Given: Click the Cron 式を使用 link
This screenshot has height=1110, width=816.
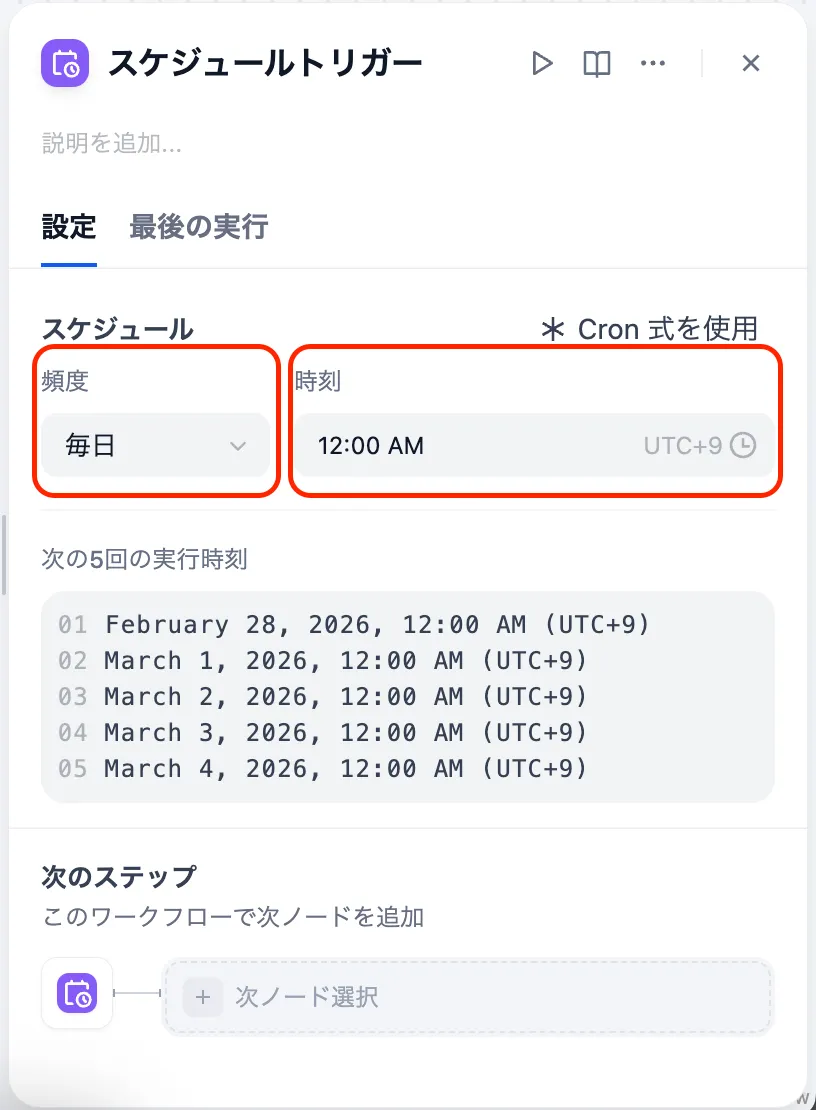Looking at the screenshot, I should [x=667, y=329].
